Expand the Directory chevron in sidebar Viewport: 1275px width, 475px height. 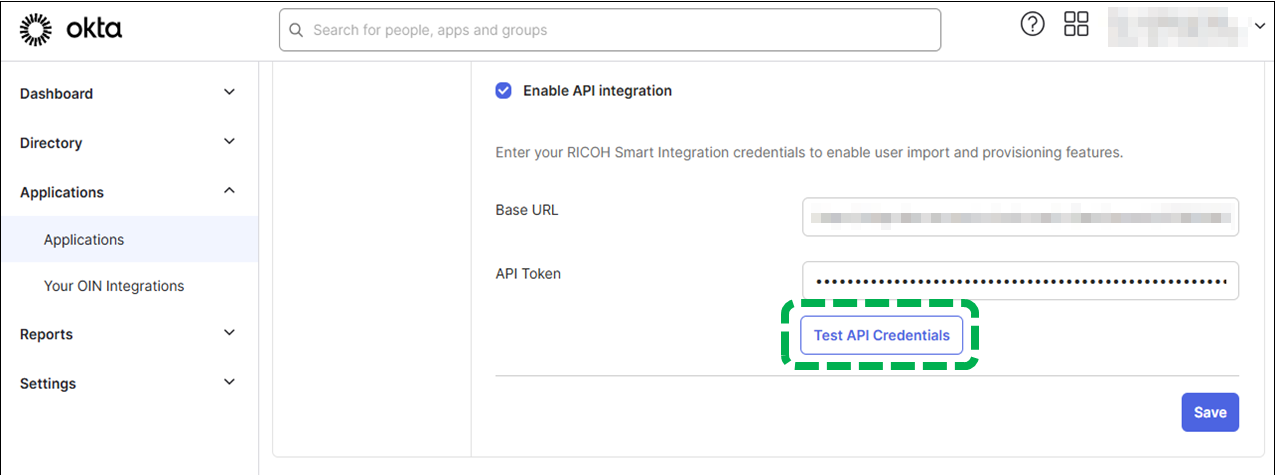[229, 142]
